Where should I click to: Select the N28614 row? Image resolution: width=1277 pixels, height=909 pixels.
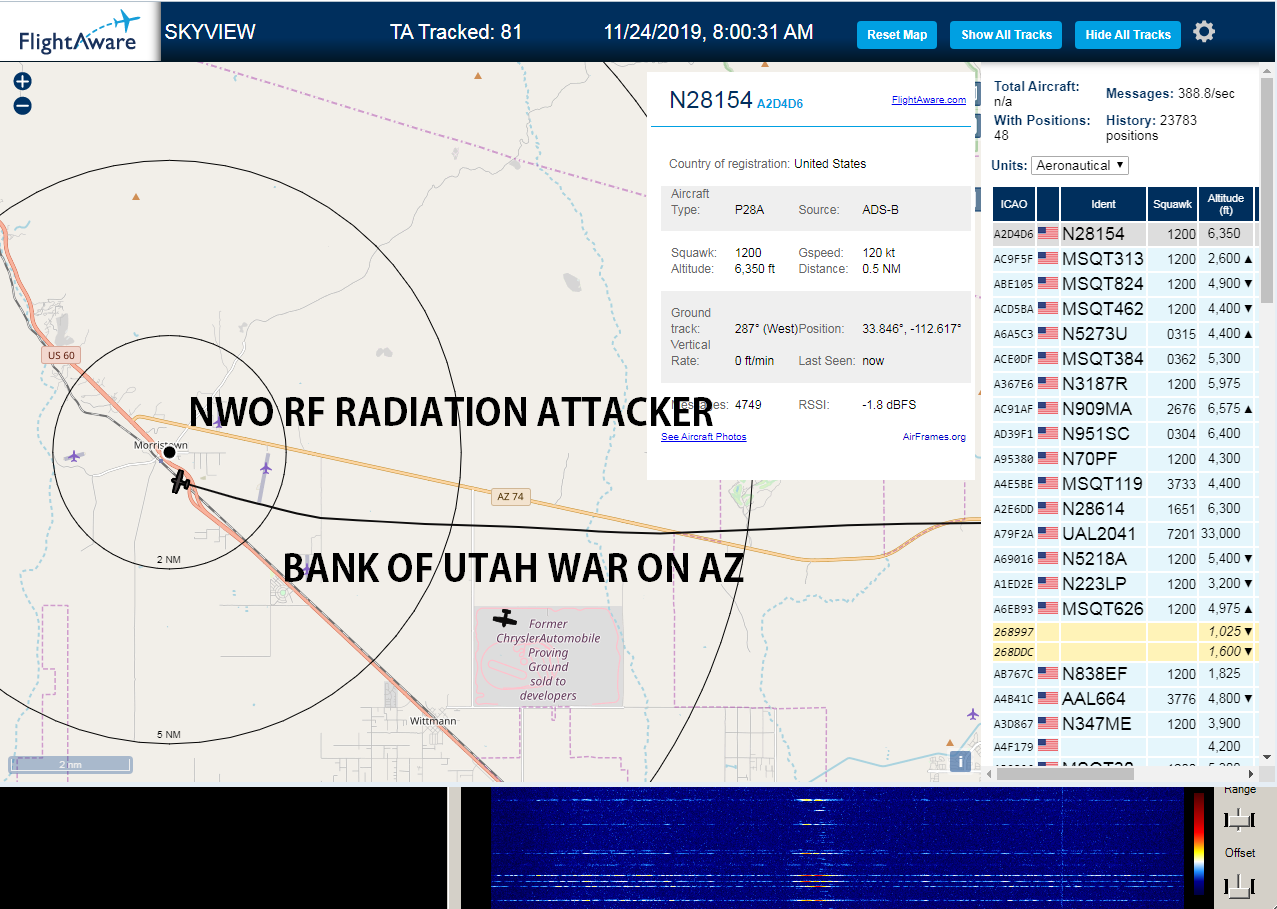pos(1124,509)
